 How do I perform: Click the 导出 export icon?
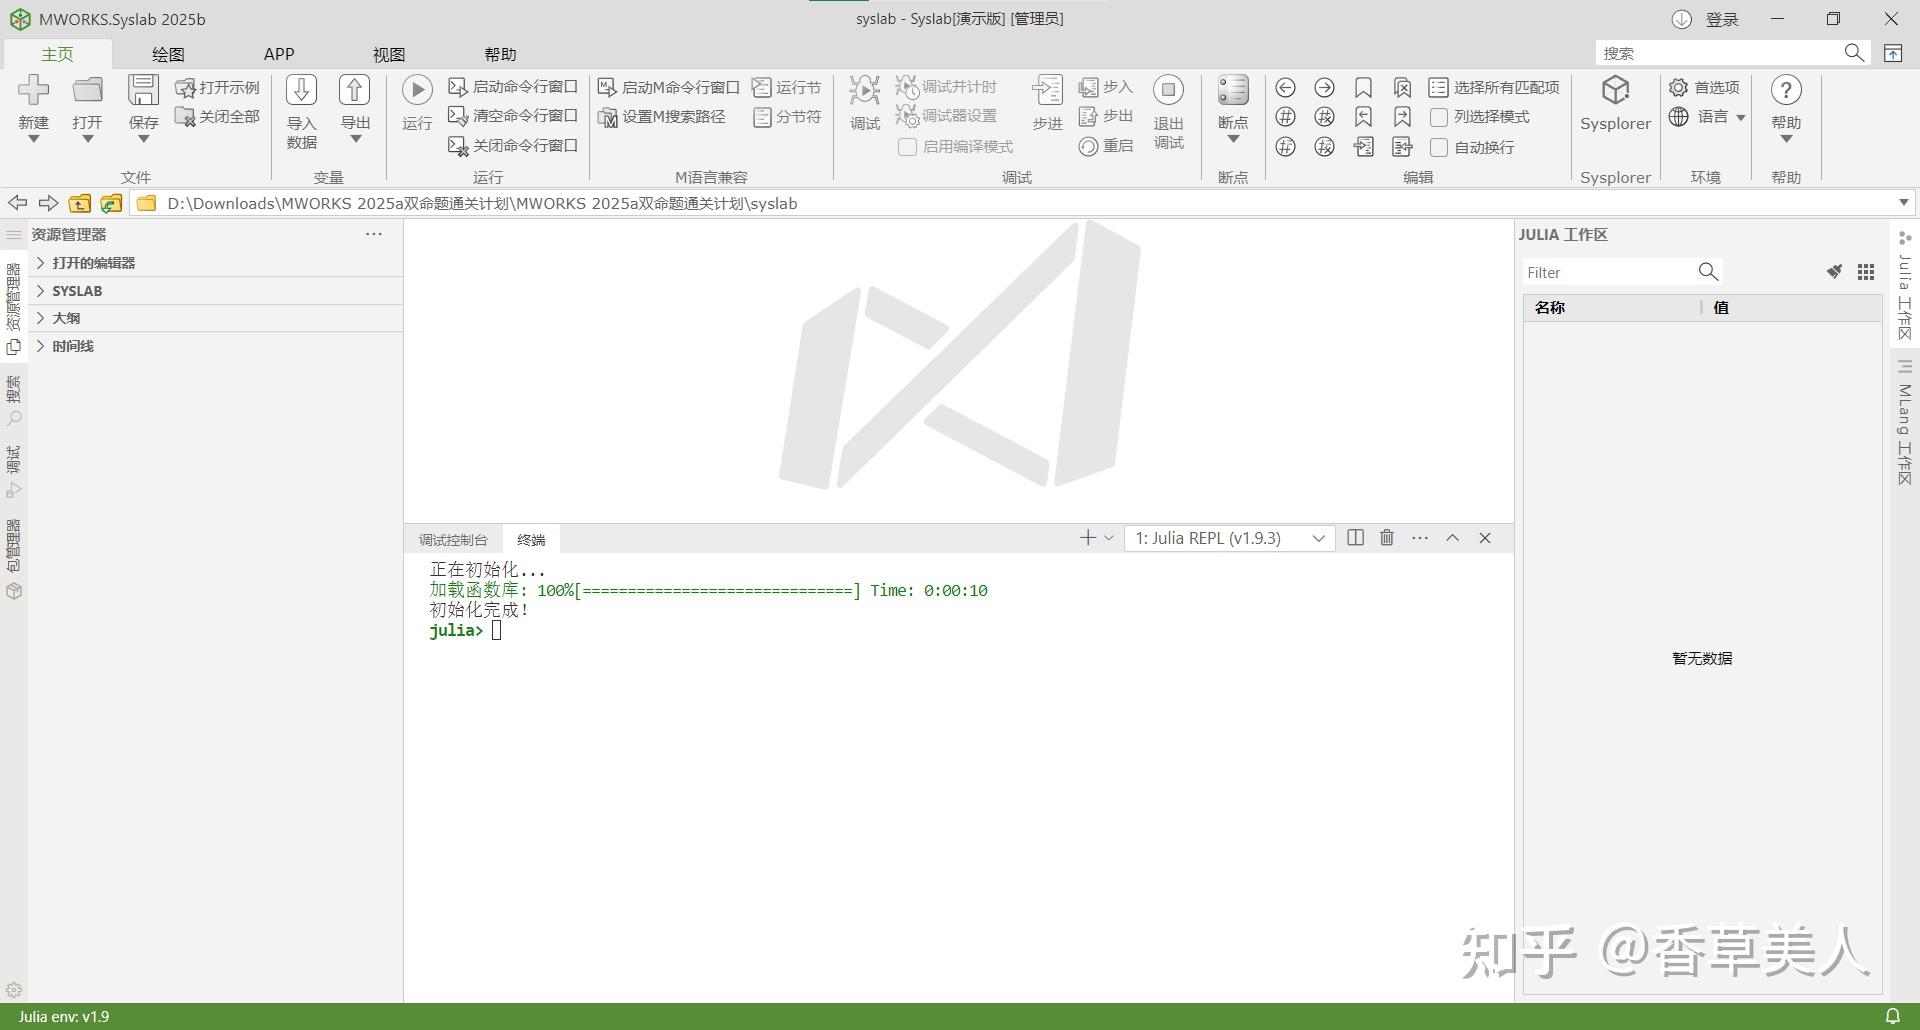click(x=355, y=91)
